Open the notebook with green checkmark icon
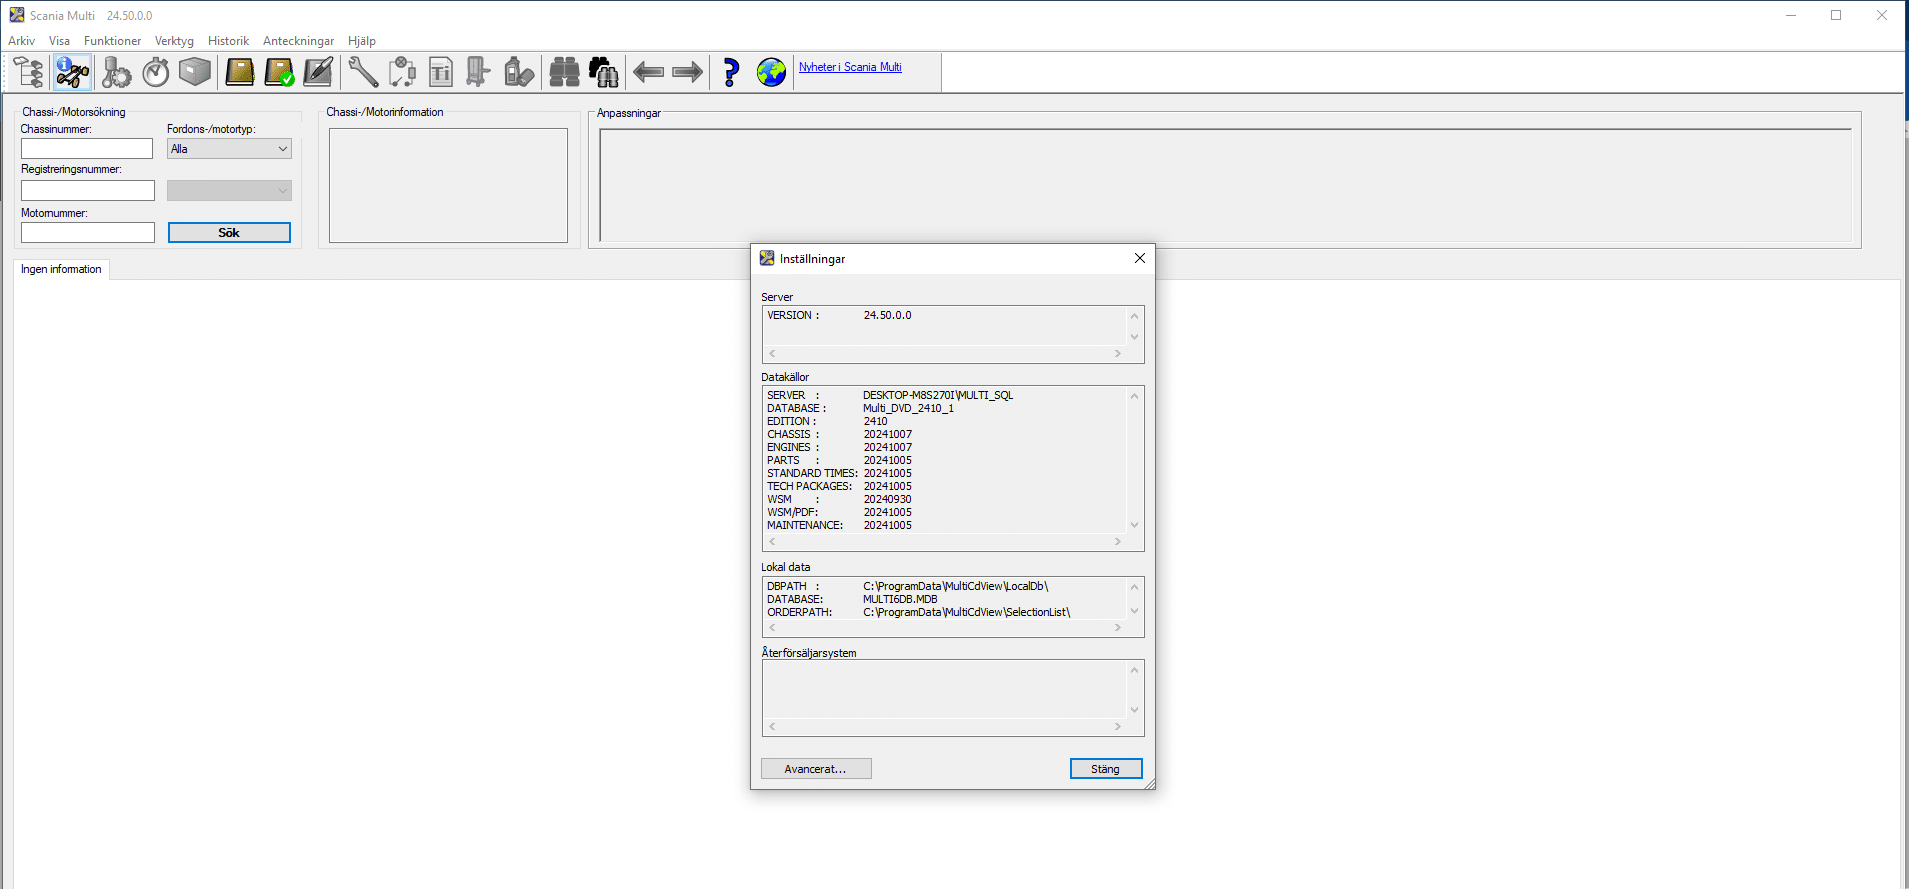Image resolution: width=1909 pixels, height=889 pixels. tap(279, 72)
